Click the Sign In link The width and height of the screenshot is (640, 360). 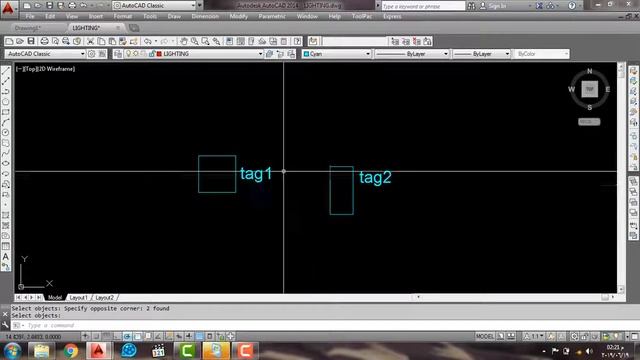pyautogui.click(x=497, y=6)
